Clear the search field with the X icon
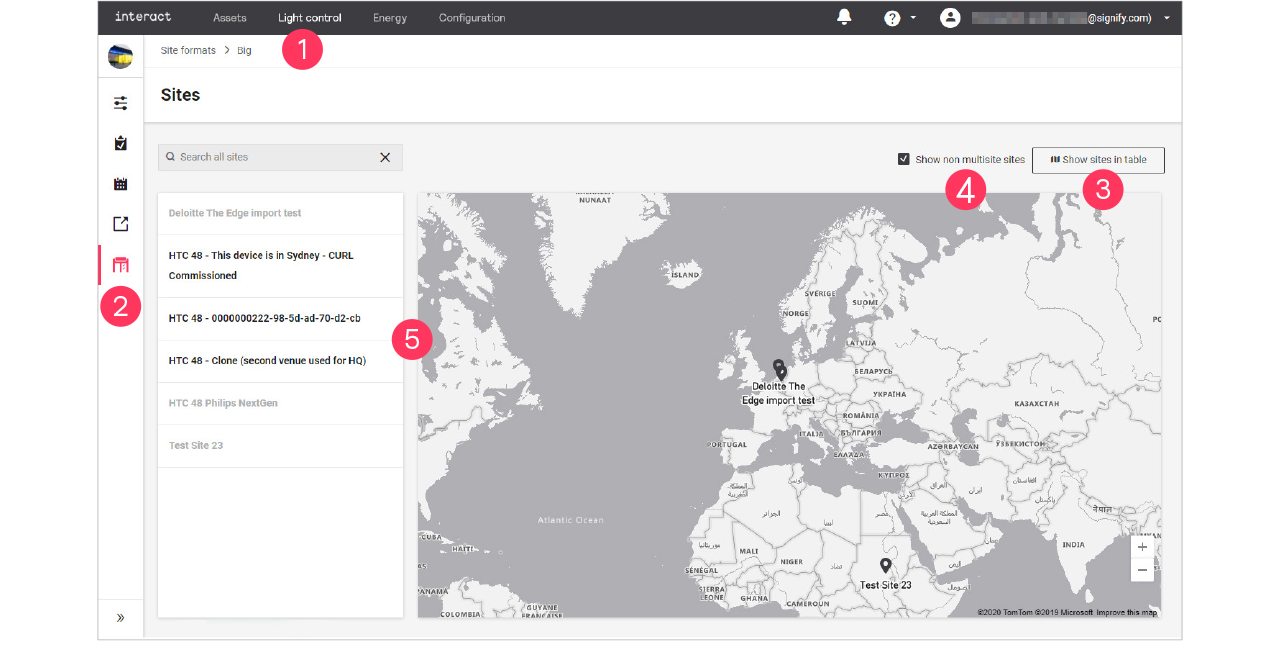 [x=385, y=157]
